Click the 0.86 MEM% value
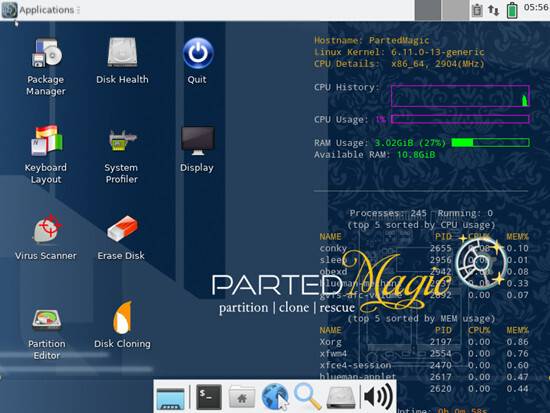Image resolution: width=550 pixels, height=413 pixels. [517, 342]
